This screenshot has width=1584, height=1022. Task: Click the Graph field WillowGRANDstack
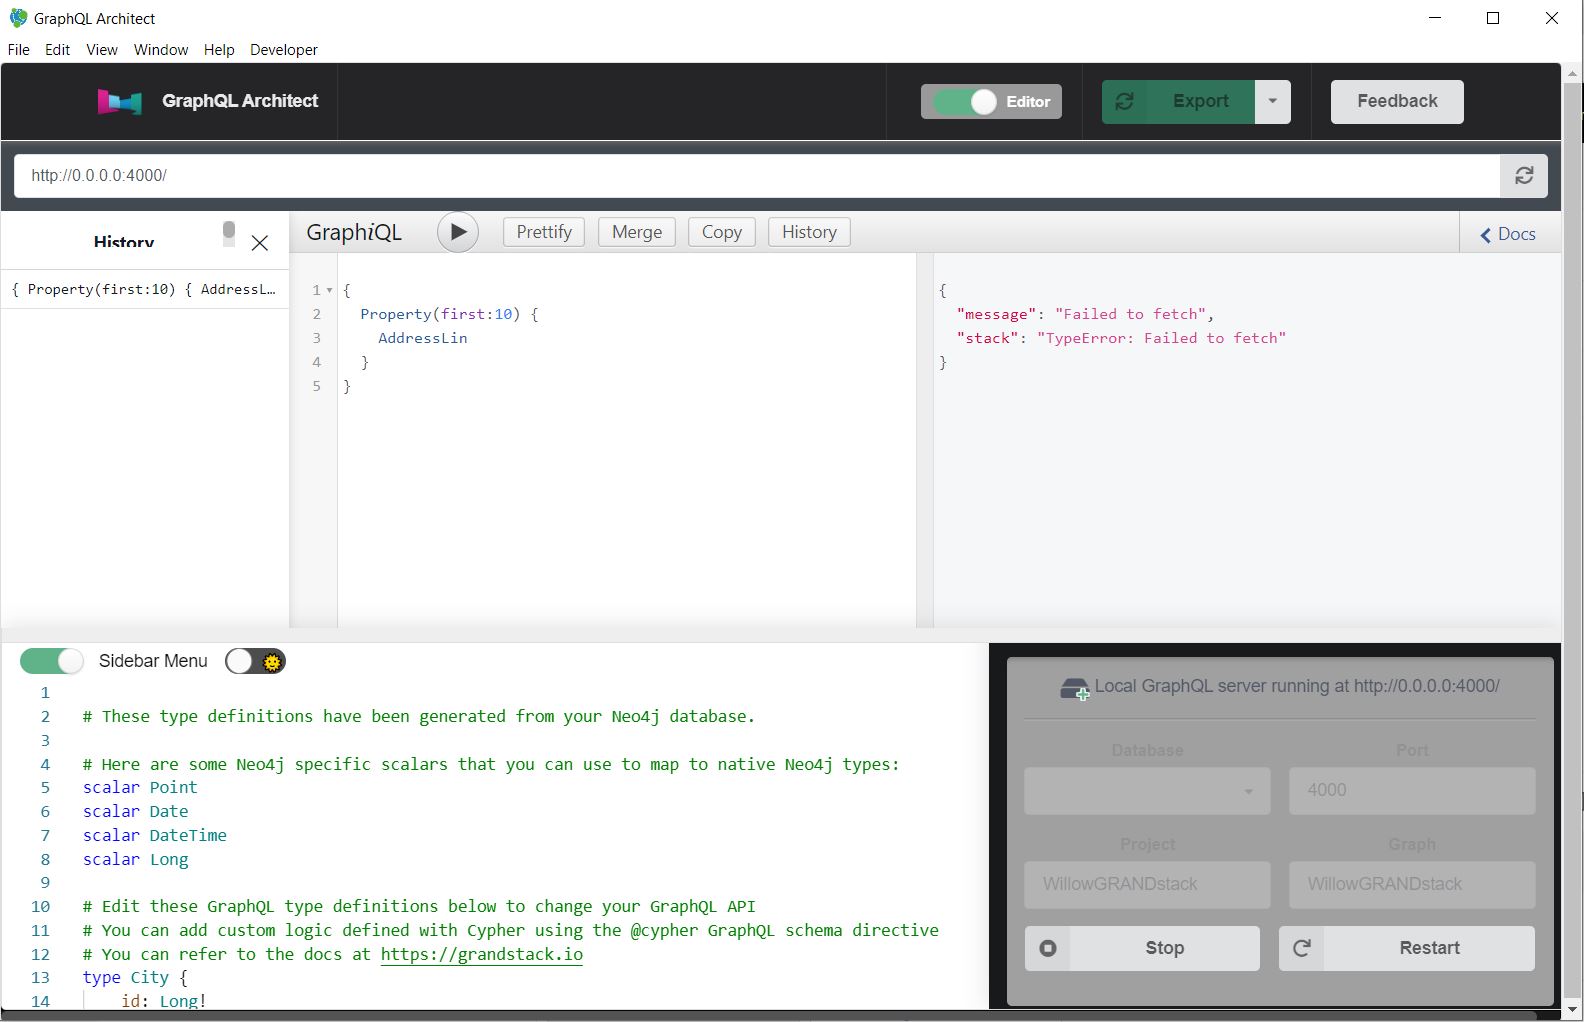[x=1412, y=885]
